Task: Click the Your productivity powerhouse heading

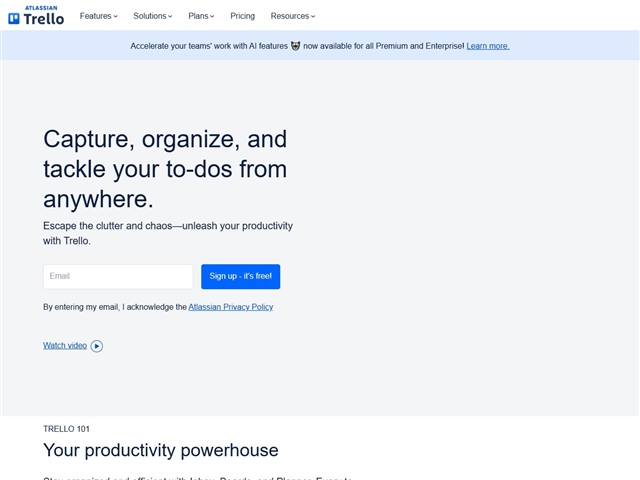Action: tap(161, 450)
